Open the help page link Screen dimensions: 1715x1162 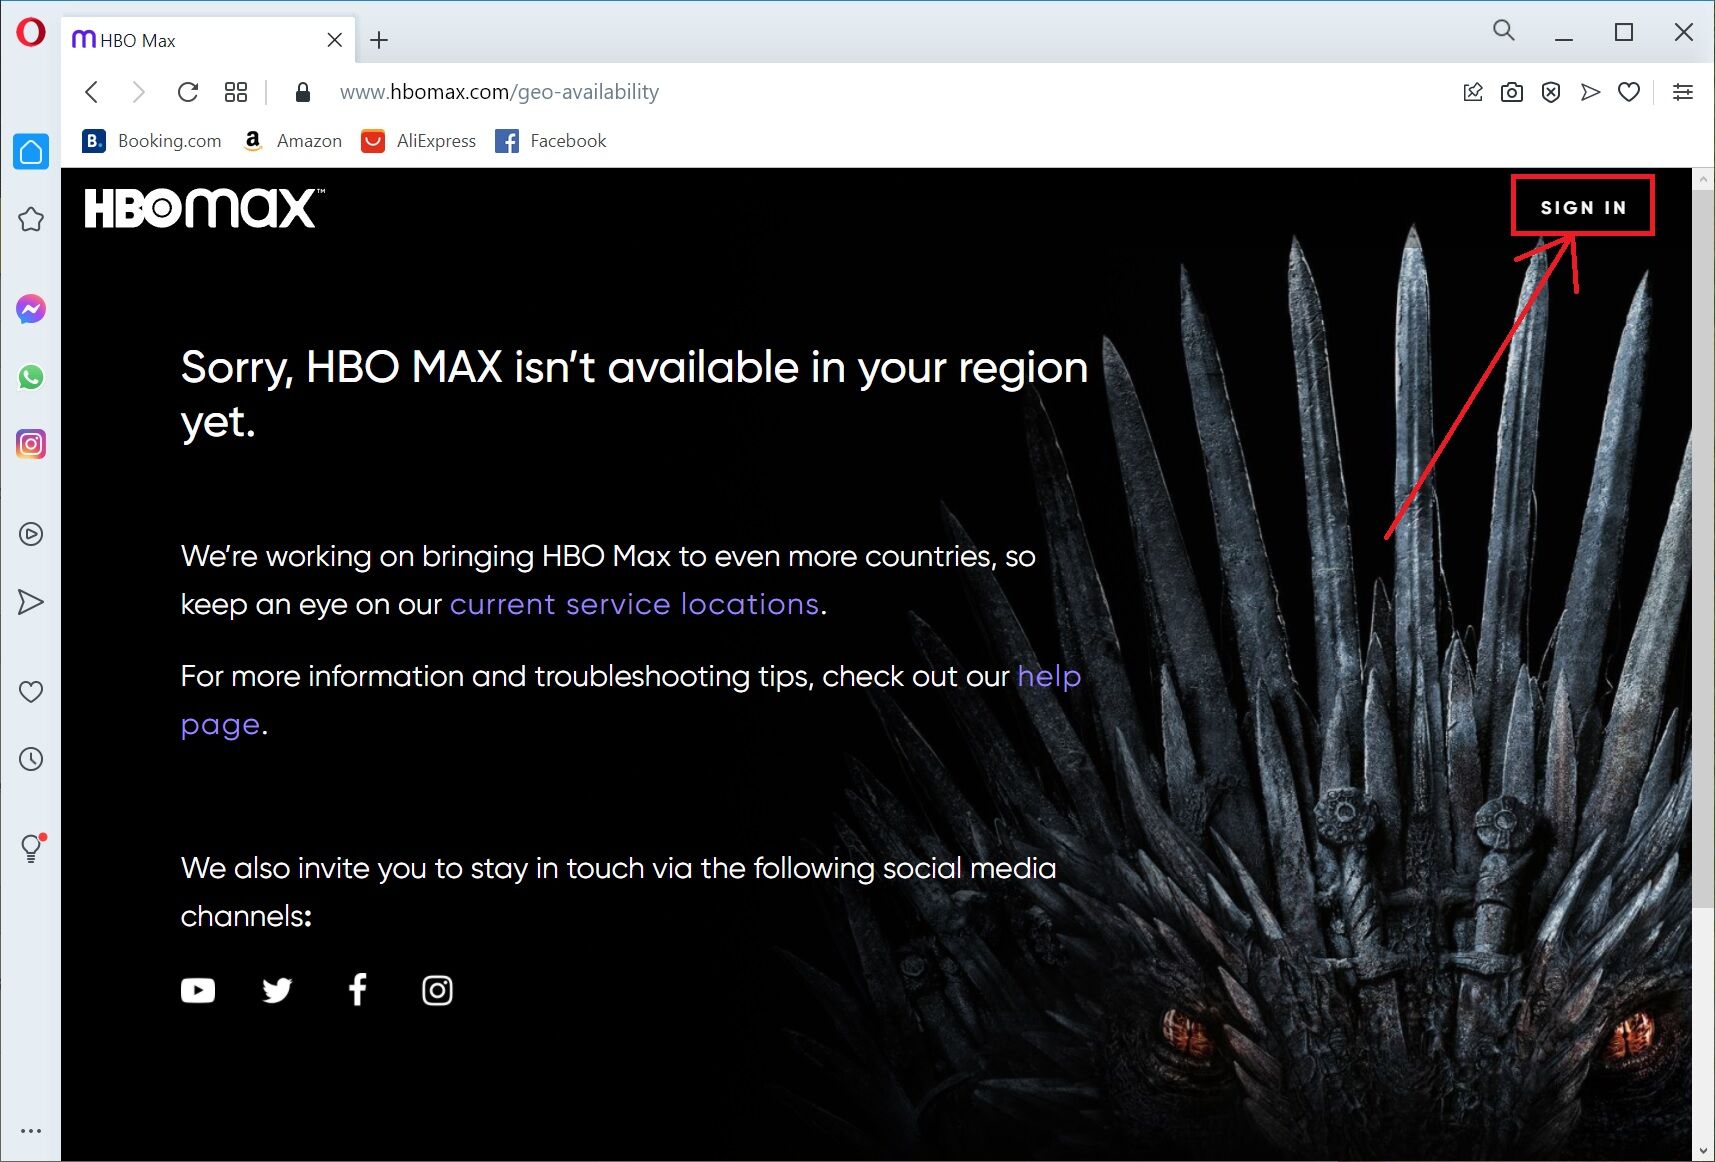pos(631,700)
